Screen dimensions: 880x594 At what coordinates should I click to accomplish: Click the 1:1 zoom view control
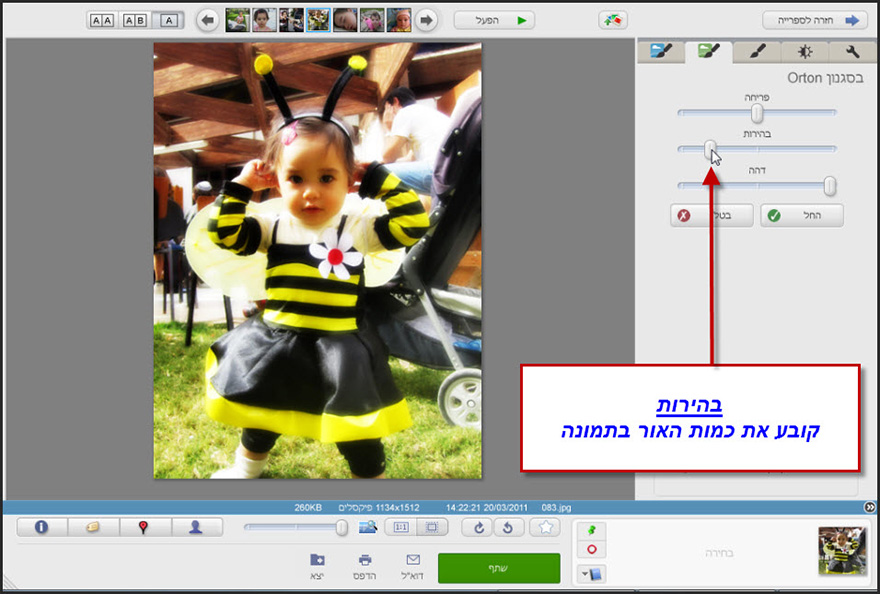pyautogui.click(x=403, y=527)
